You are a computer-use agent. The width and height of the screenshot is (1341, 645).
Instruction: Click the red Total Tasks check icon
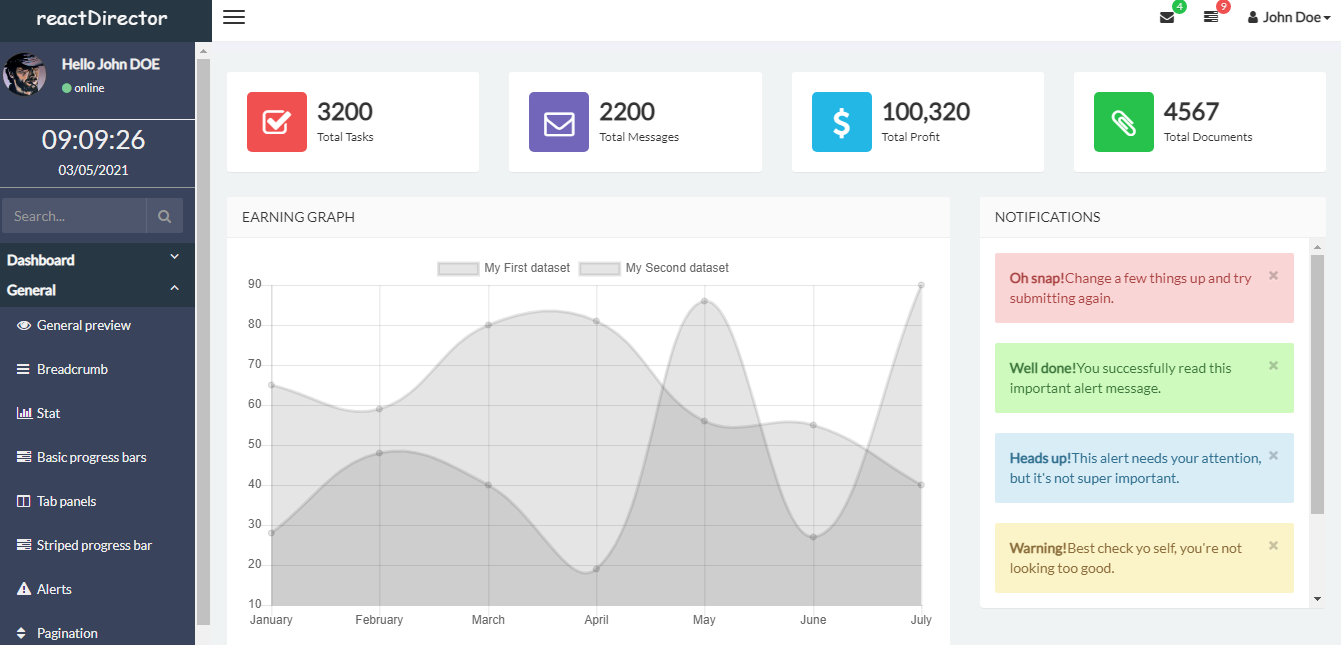pyautogui.click(x=277, y=122)
